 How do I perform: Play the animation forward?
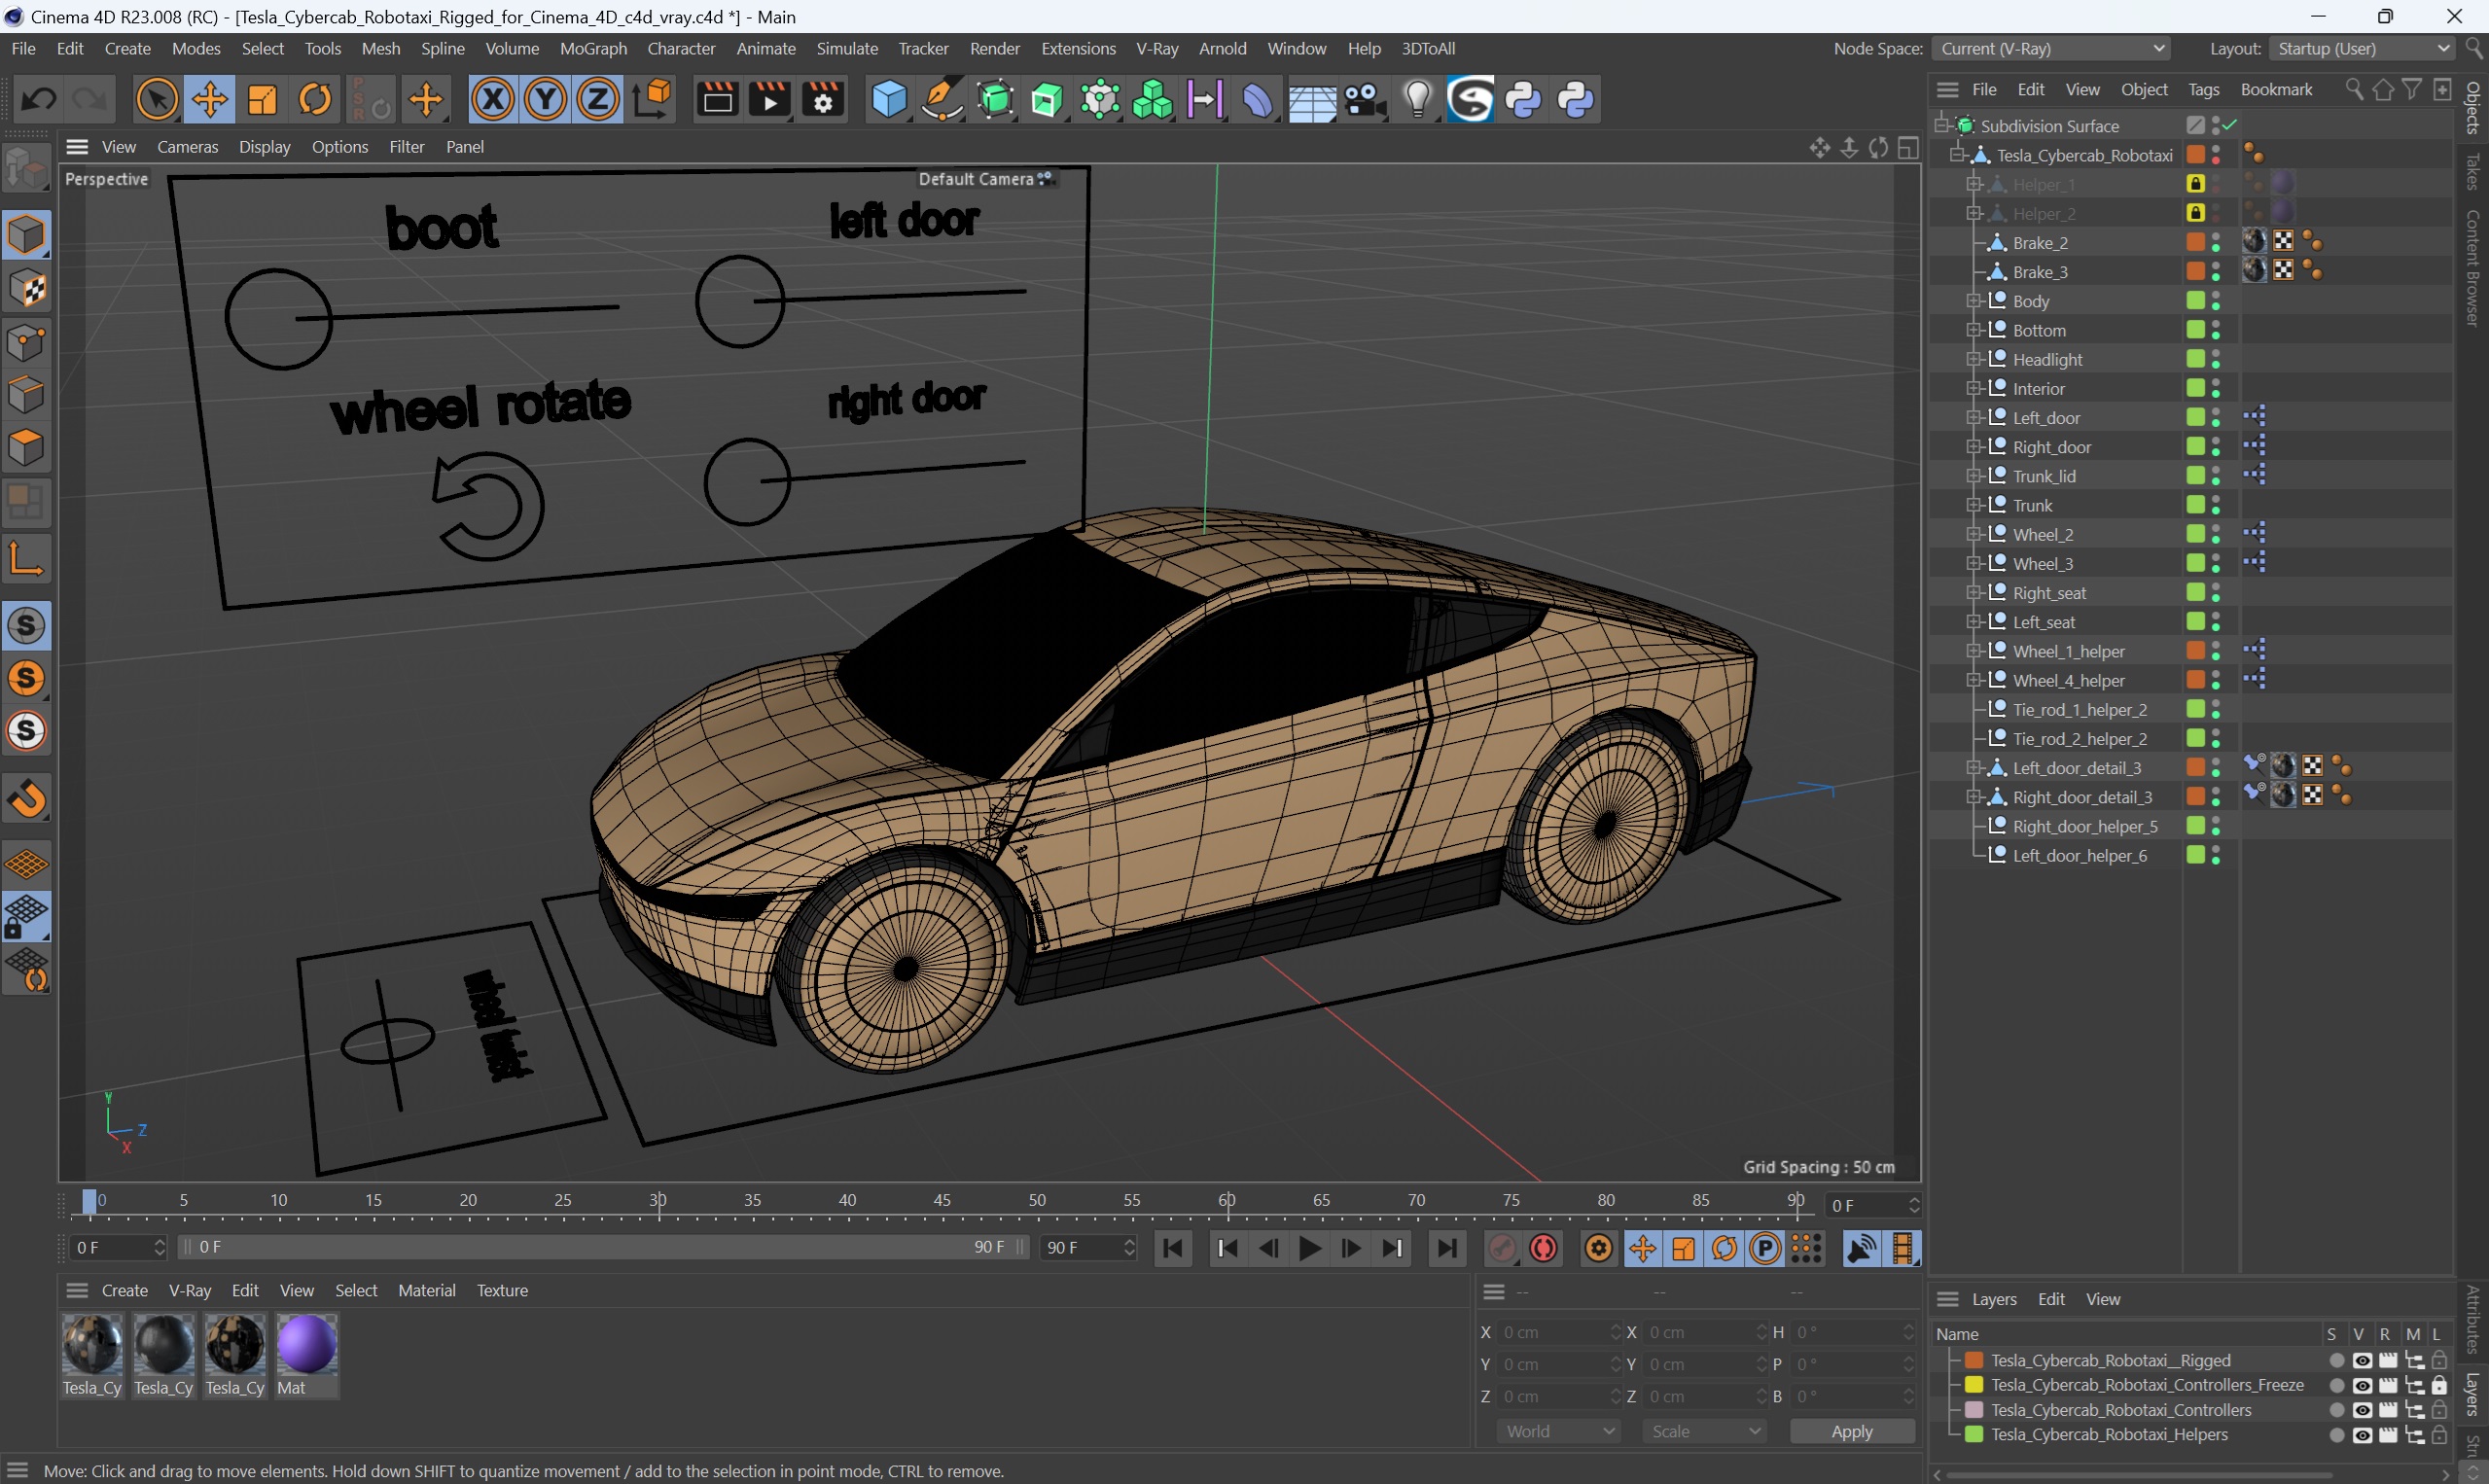point(1309,1248)
